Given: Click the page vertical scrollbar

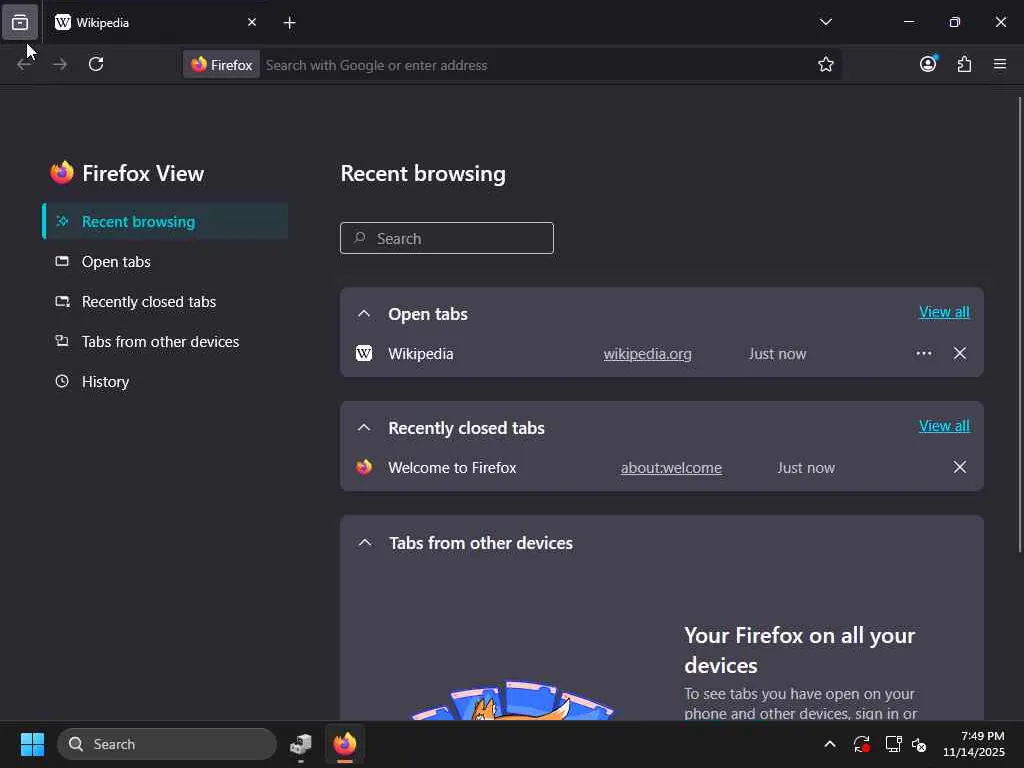Looking at the screenshot, I should tap(1019, 325).
